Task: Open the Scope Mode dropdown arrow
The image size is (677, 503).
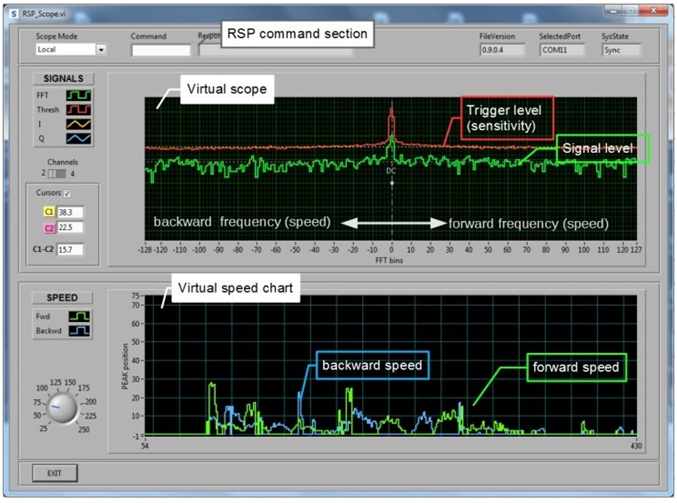Action: tap(101, 50)
